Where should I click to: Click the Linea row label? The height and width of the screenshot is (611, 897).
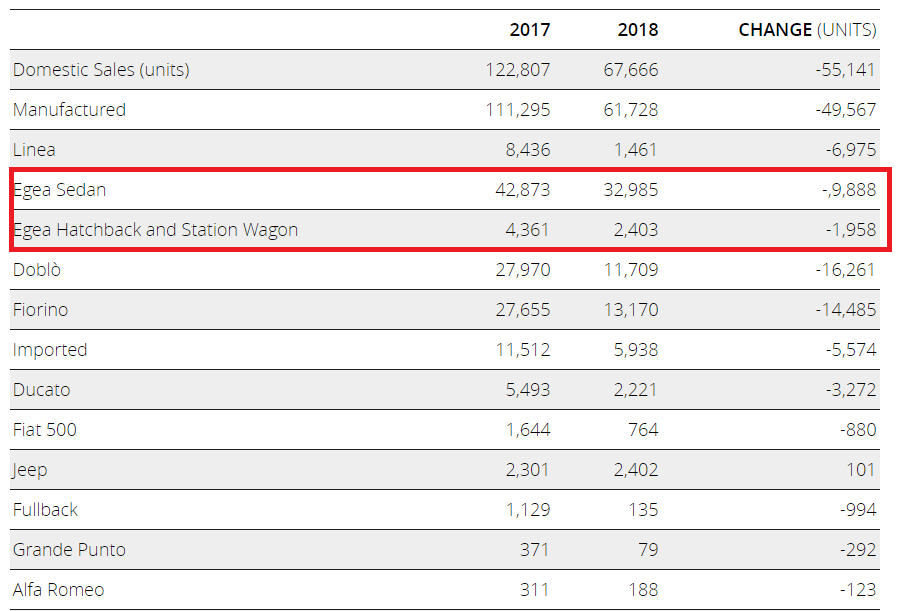coord(34,150)
